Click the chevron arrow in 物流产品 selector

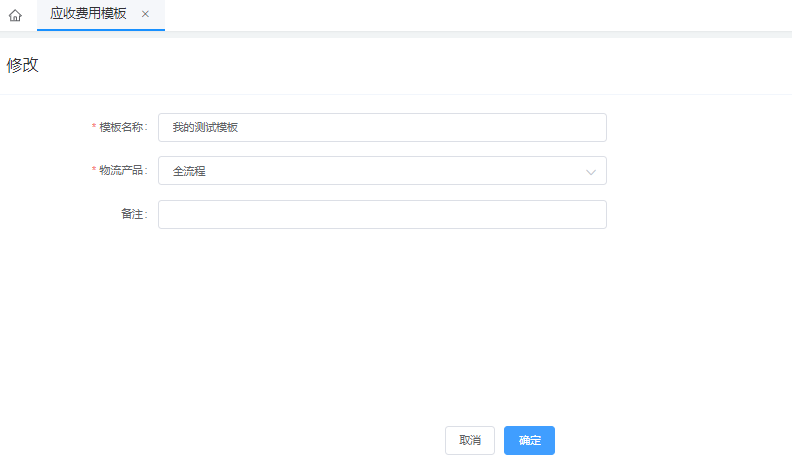coord(591,172)
